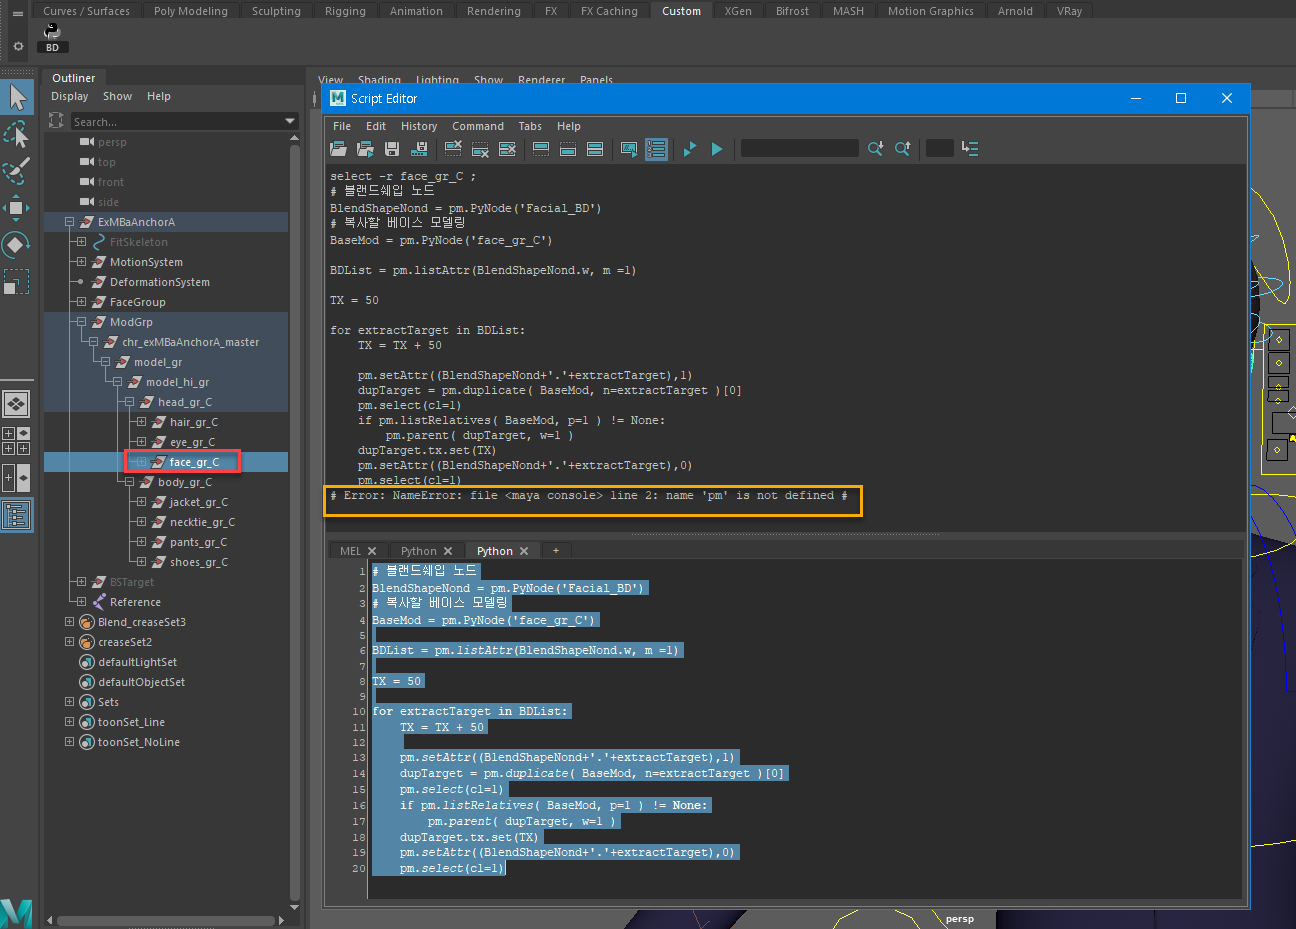
Task: Click the Save Script icon in Script Editor
Action: (x=391, y=149)
